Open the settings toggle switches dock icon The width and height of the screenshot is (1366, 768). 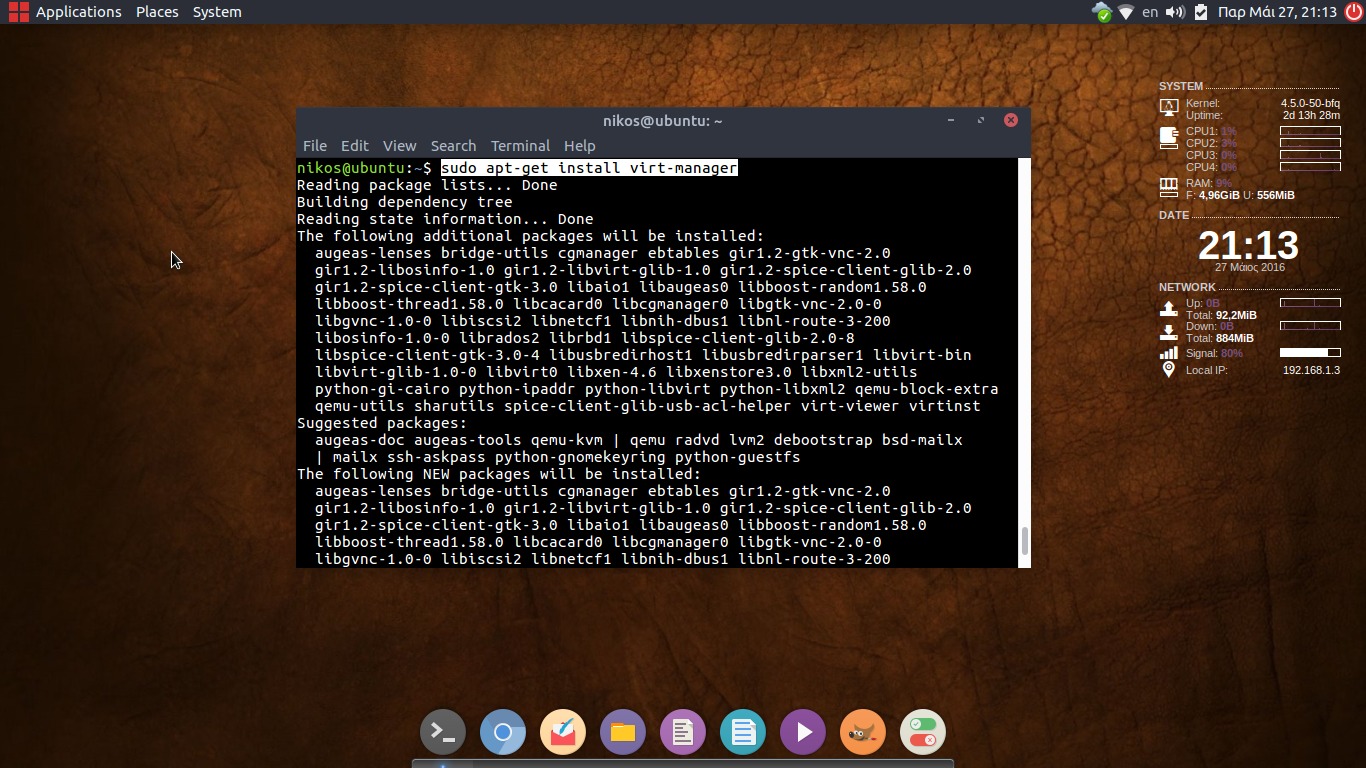click(923, 732)
